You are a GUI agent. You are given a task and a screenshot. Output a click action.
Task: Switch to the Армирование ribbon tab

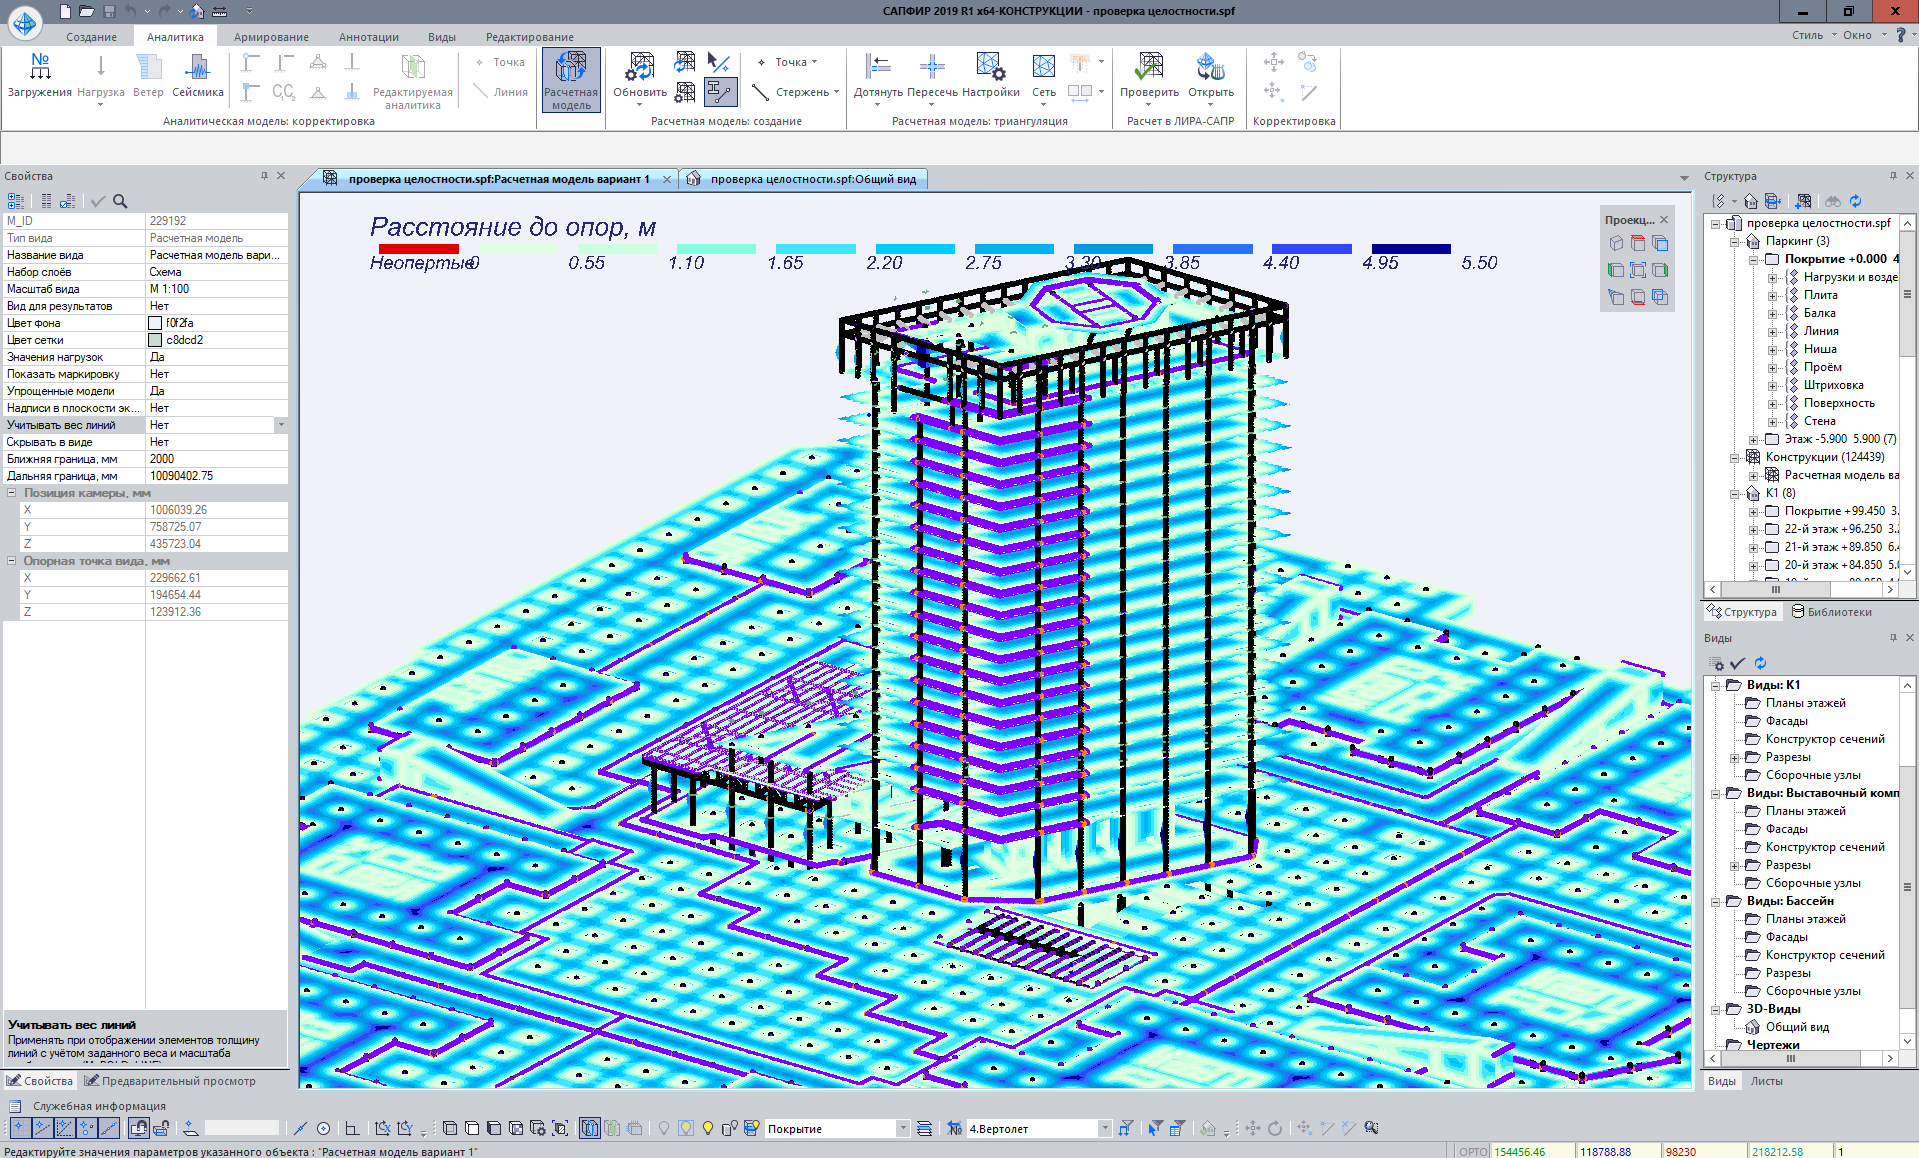(271, 37)
